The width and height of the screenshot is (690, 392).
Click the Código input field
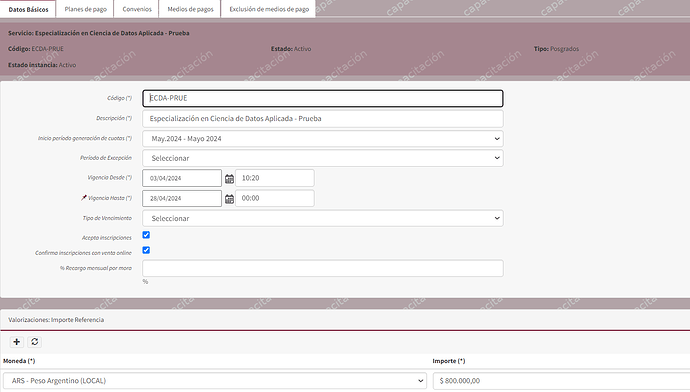[x=323, y=98]
